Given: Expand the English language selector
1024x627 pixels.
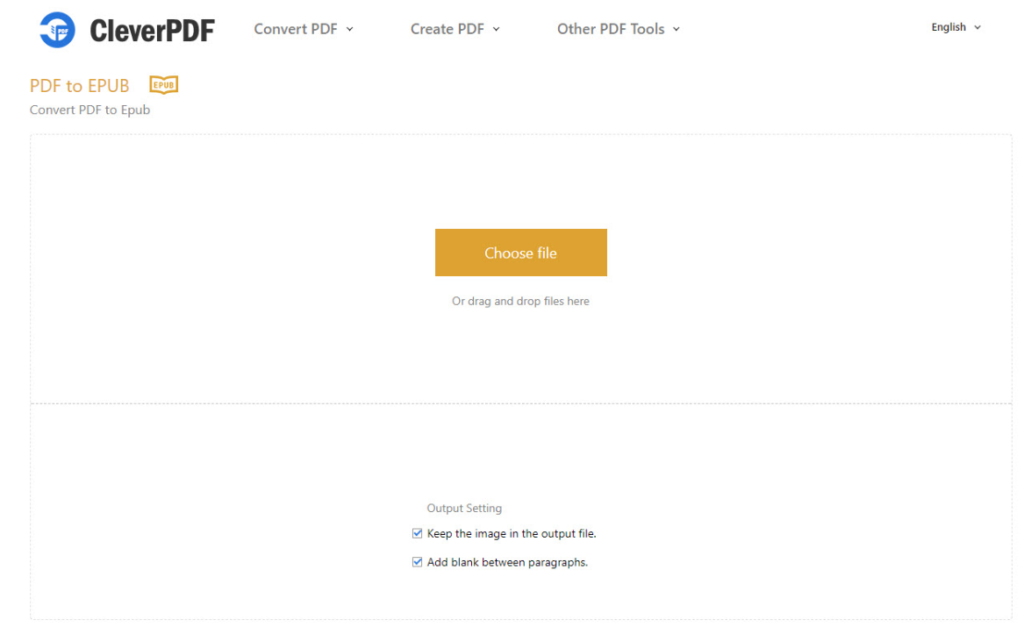Looking at the screenshot, I should [x=949, y=27].
